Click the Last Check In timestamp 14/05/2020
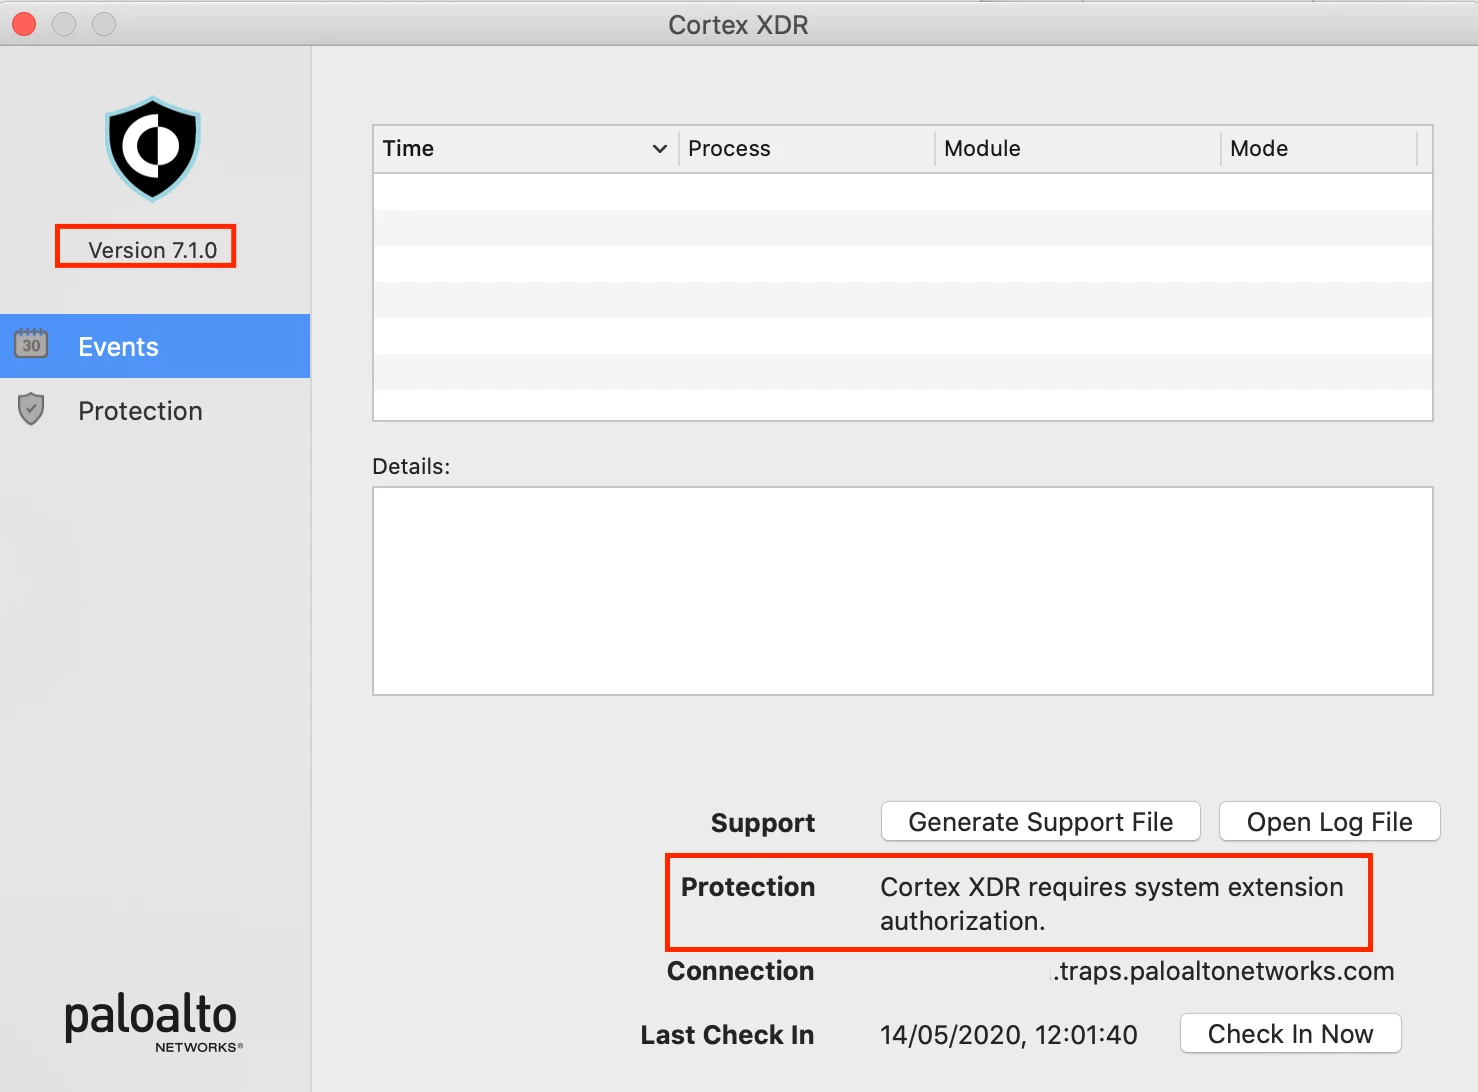The height and width of the screenshot is (1092, 1478). 1008,1035
